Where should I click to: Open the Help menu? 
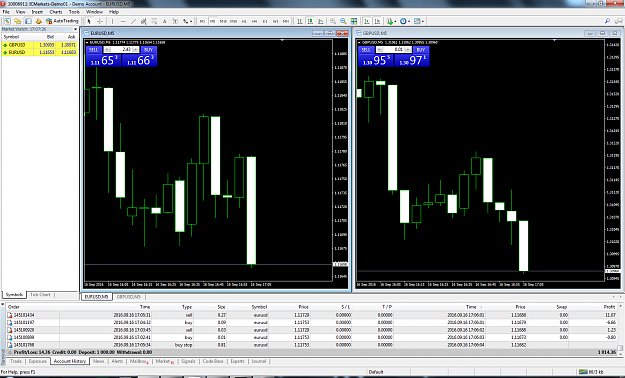(114, 12)
